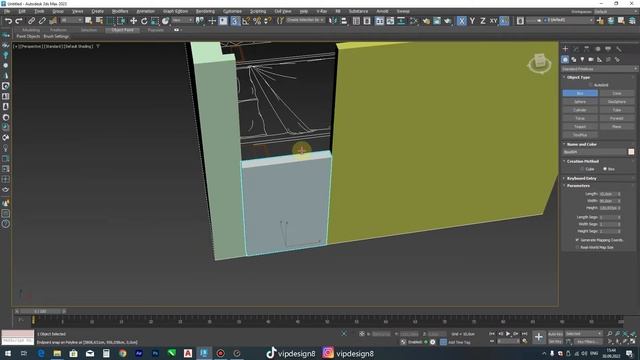Click the Cylinder primitive button
The height and width of the screenshot is (360, 640).
[580, 110]
